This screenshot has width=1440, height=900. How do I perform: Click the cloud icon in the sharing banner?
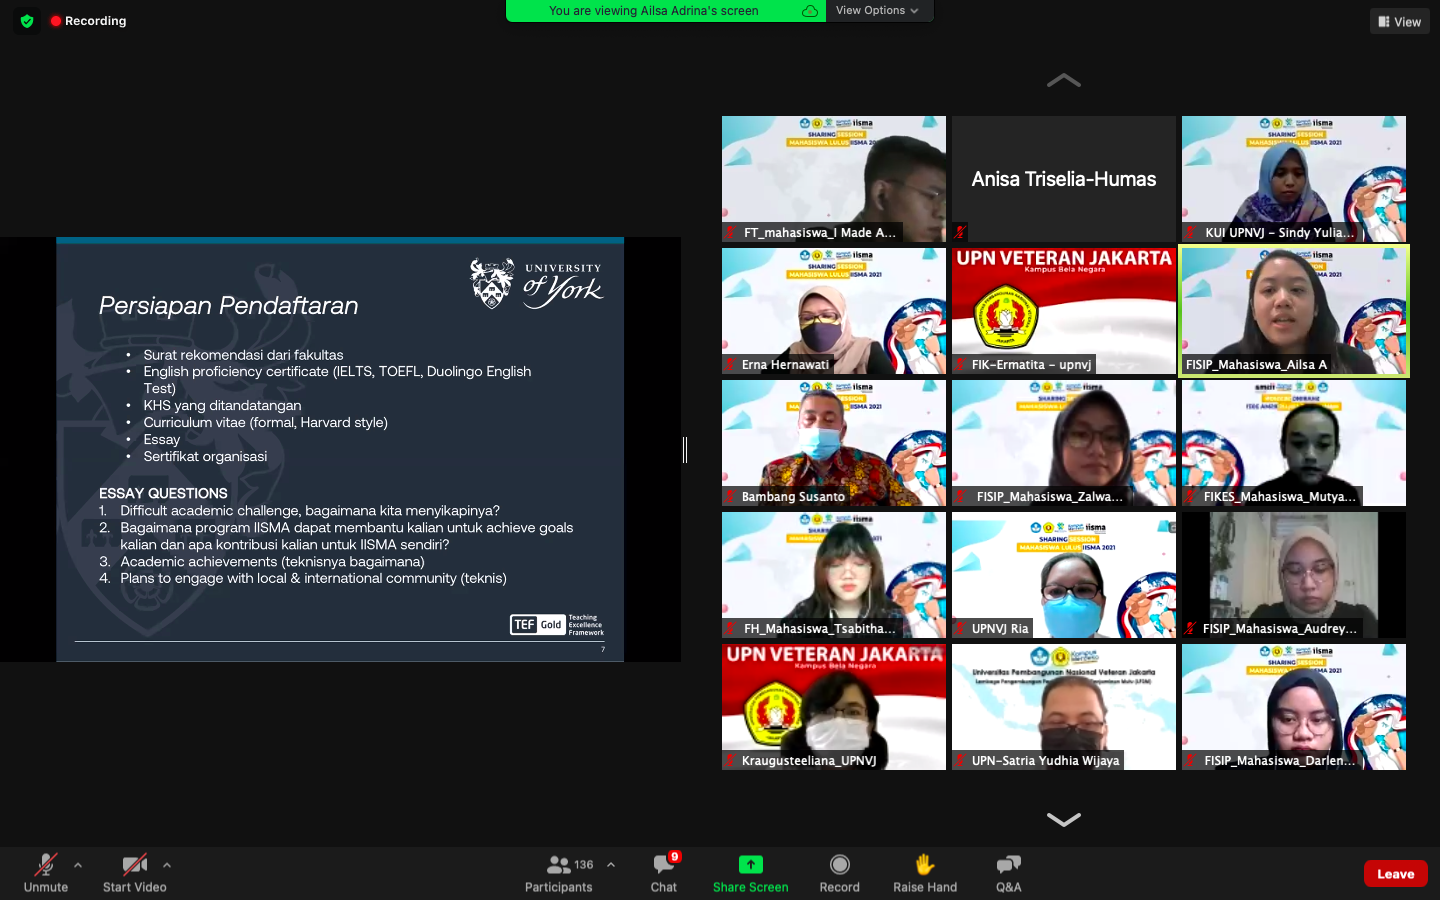point(810,11)
